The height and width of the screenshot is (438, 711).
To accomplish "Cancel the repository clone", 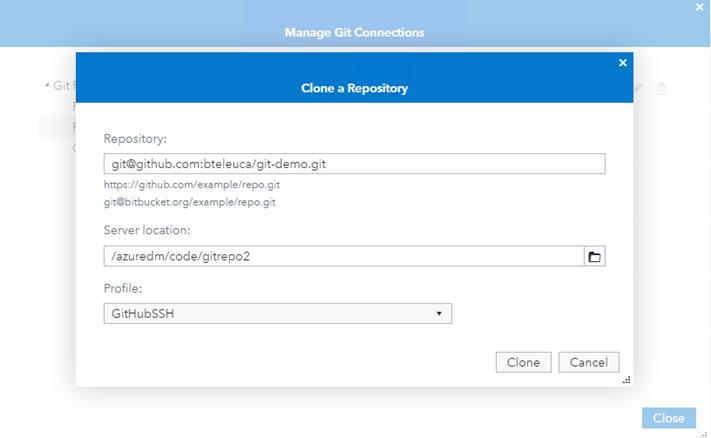I will click(589, 362).
